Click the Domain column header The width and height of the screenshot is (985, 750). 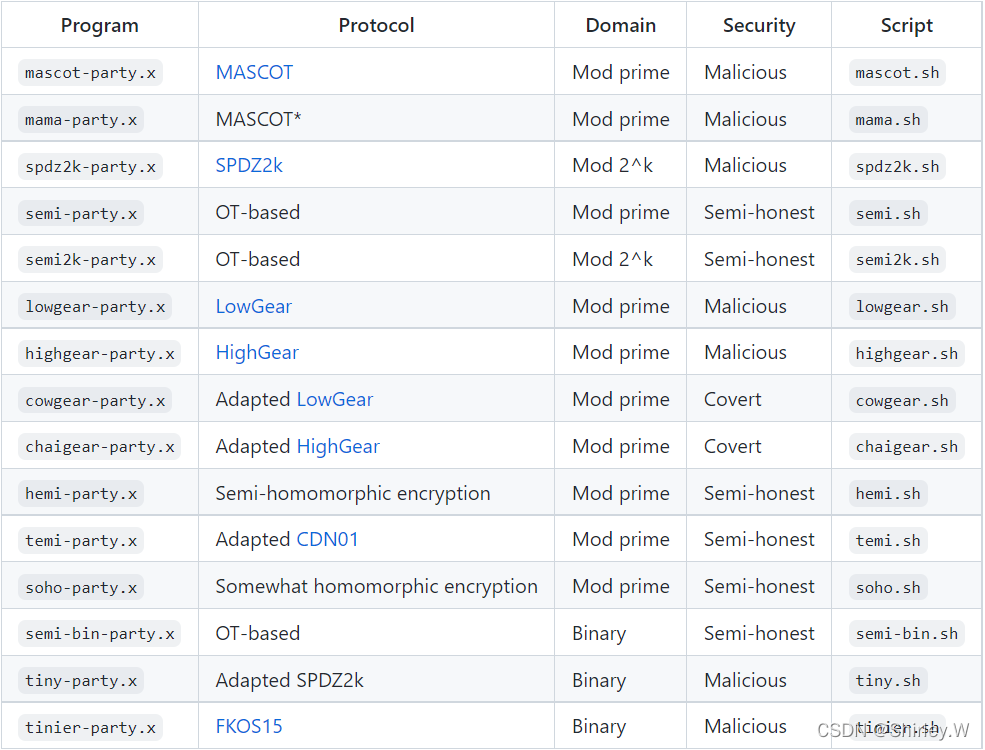click(x=620, y=25)
